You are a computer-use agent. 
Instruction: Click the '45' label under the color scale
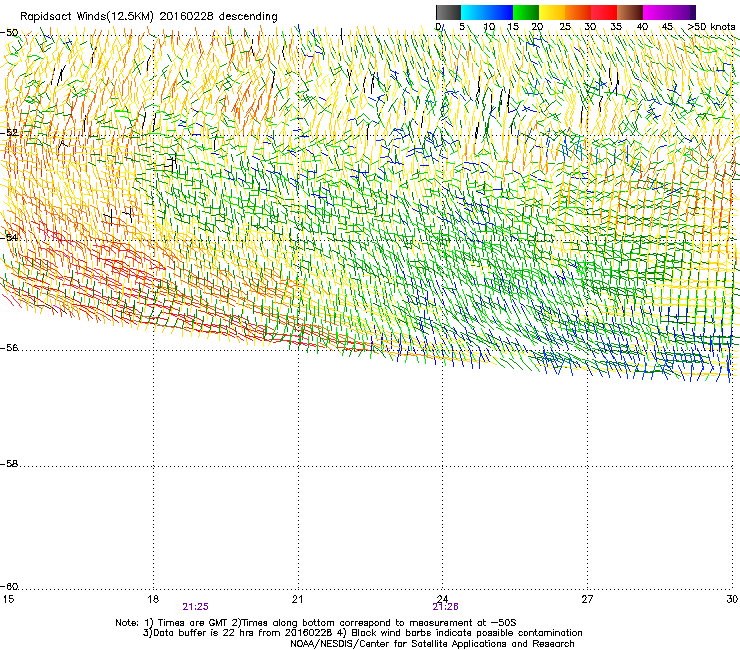667,26
